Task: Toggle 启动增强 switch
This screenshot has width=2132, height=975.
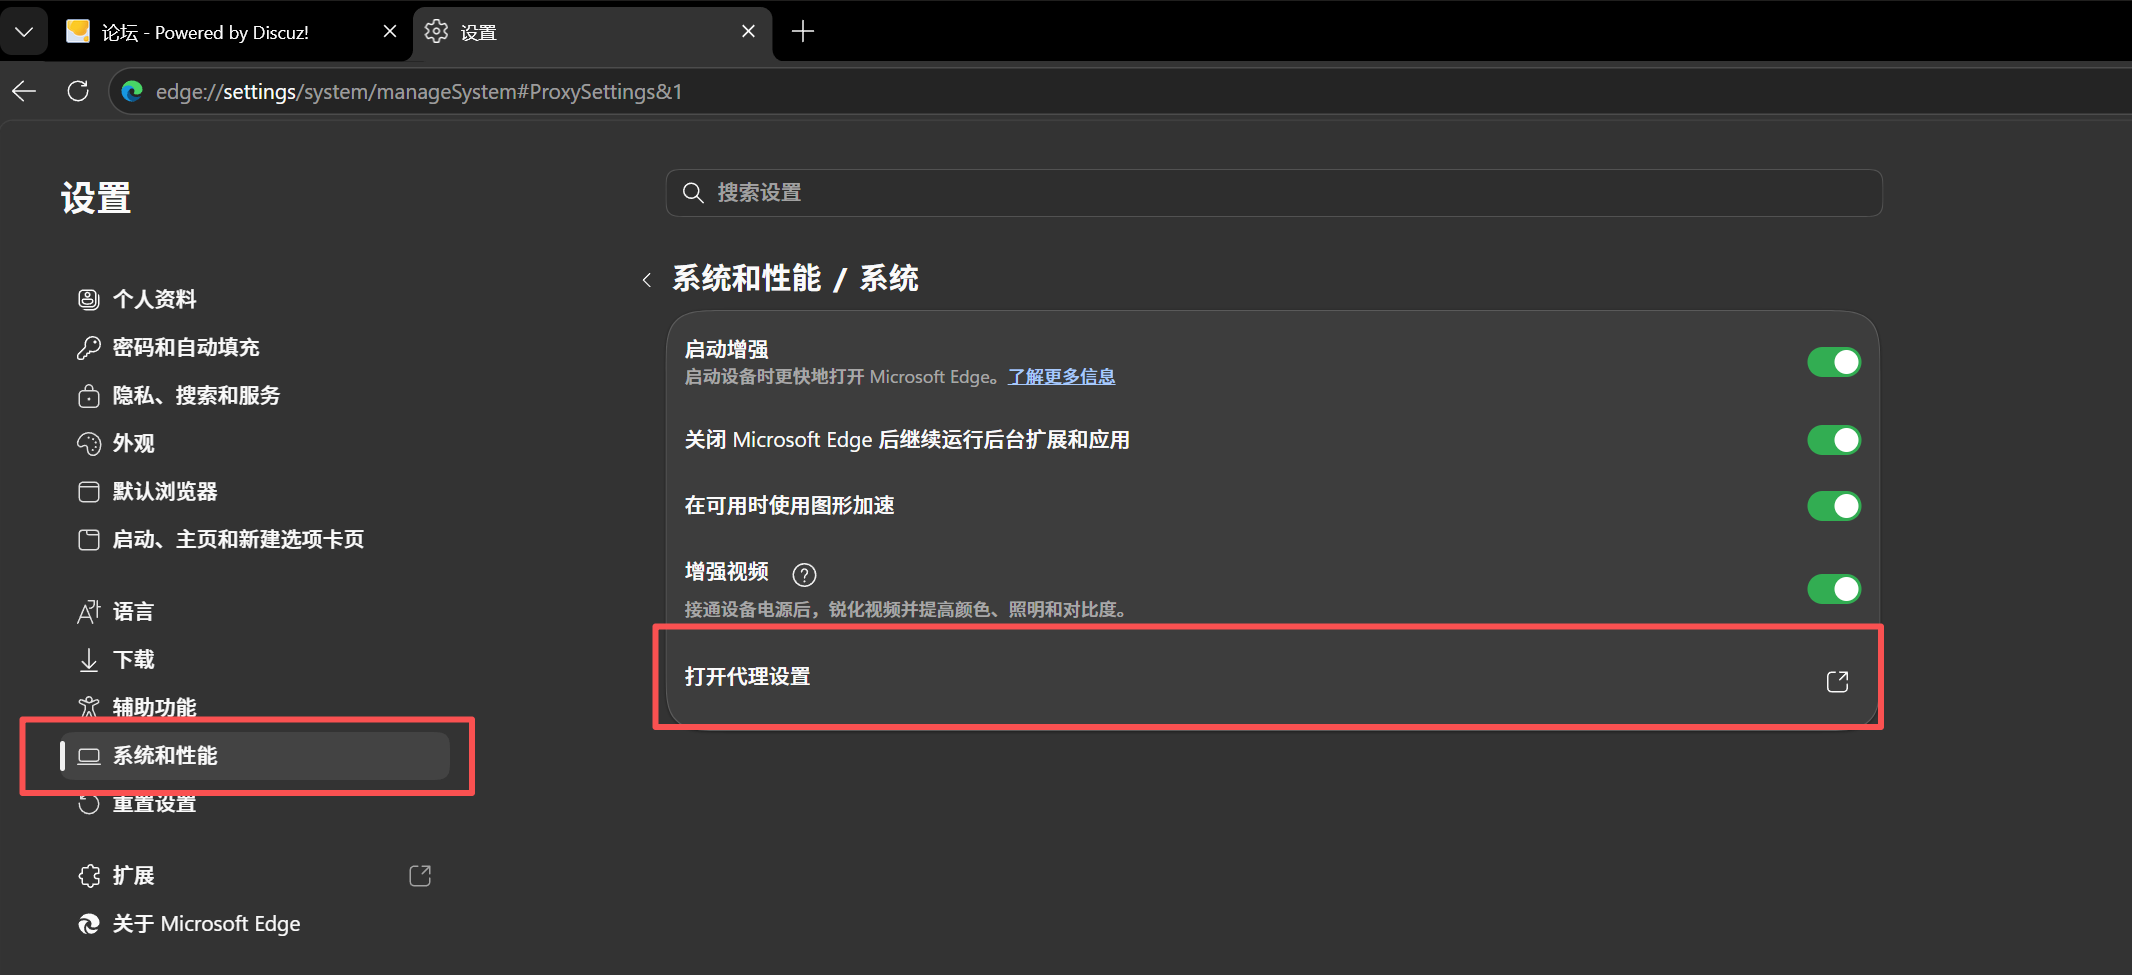Action: pos(1833,362)
